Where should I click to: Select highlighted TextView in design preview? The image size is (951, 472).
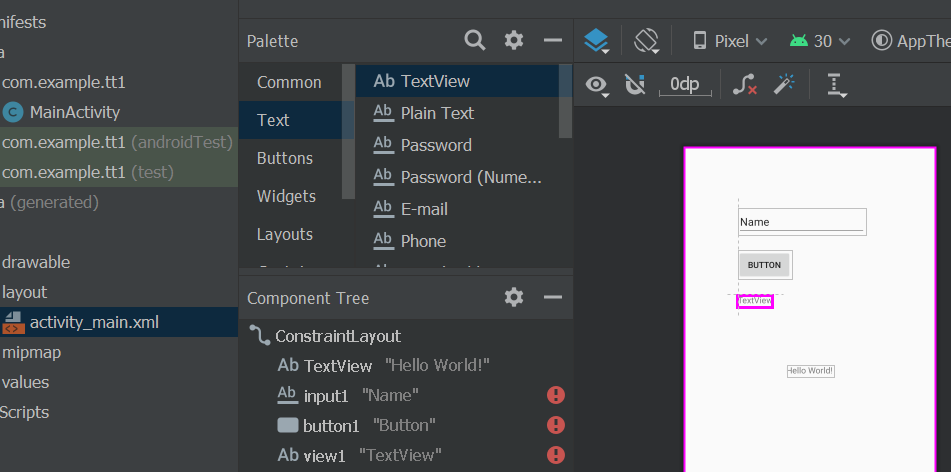(x=755, y=301)
